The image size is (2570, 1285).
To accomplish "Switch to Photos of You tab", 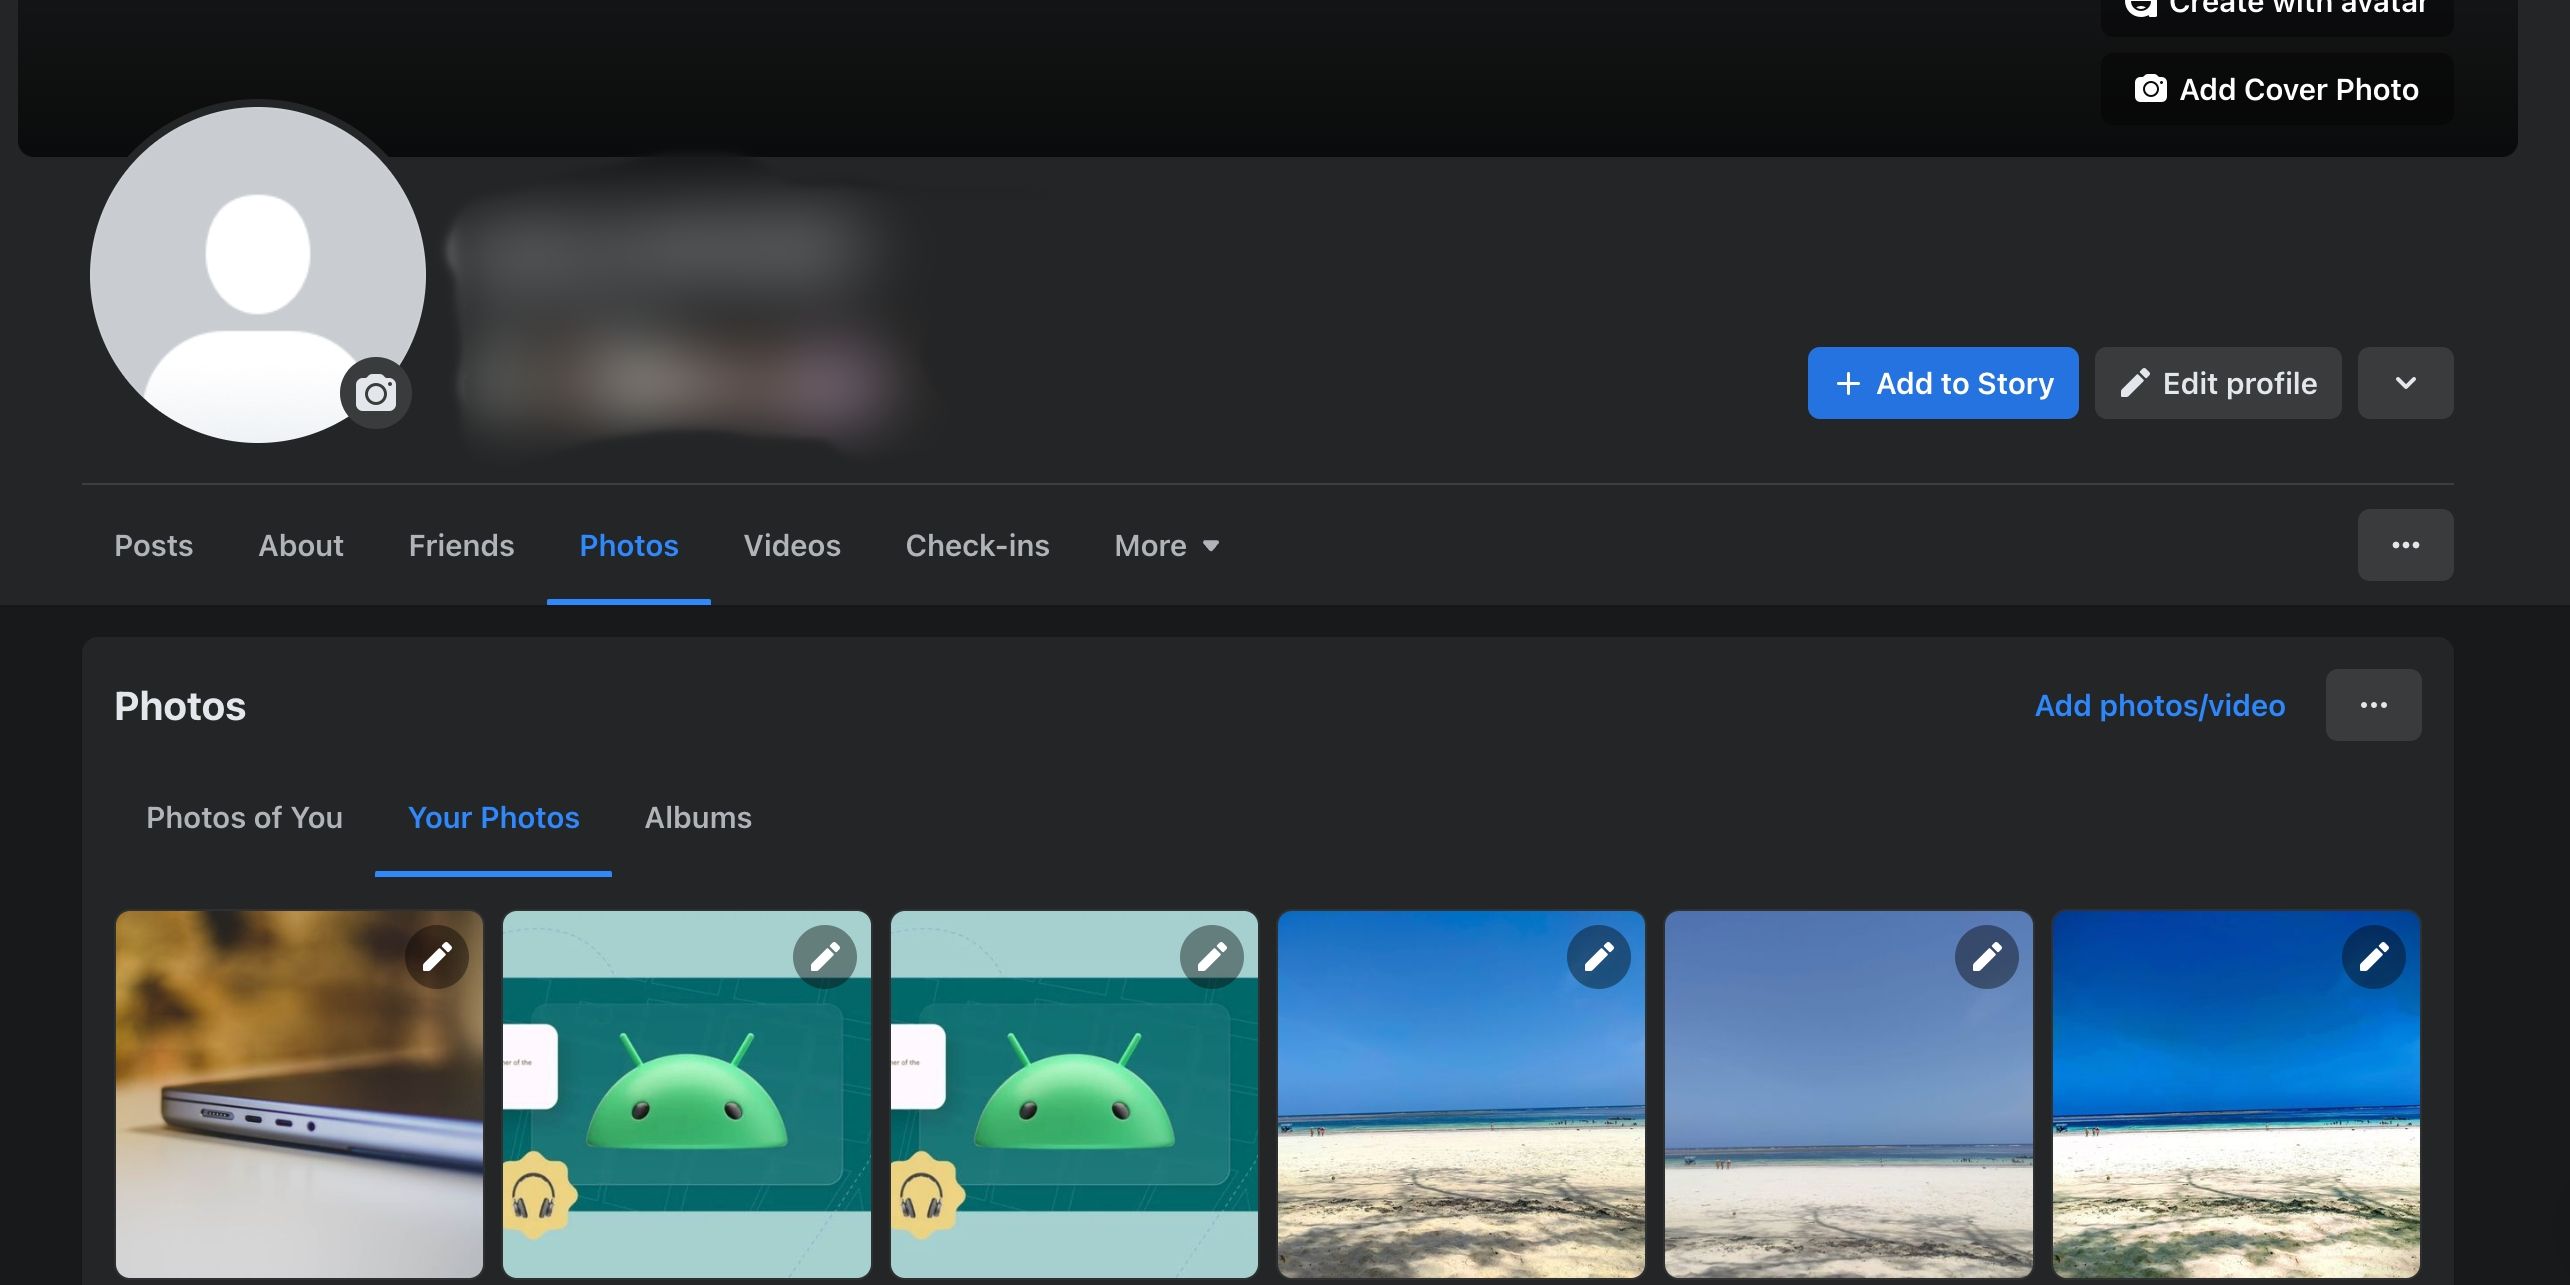I will tap(244, 818).
